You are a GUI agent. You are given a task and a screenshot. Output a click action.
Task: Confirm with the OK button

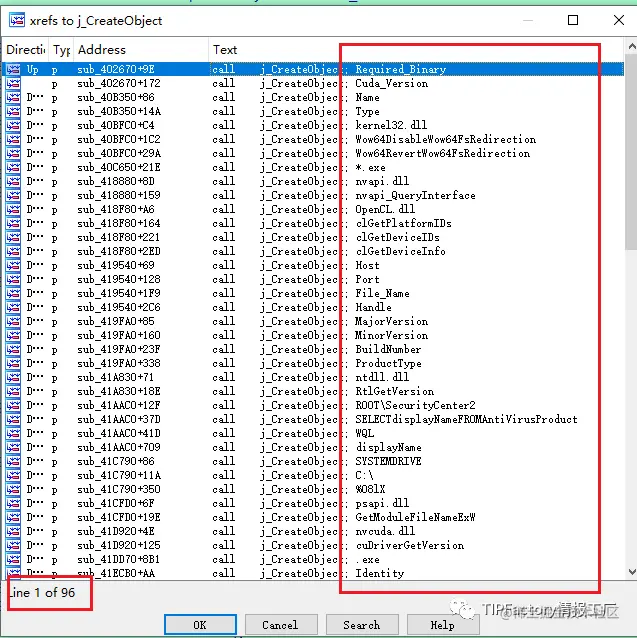click(x=200, y=625)
